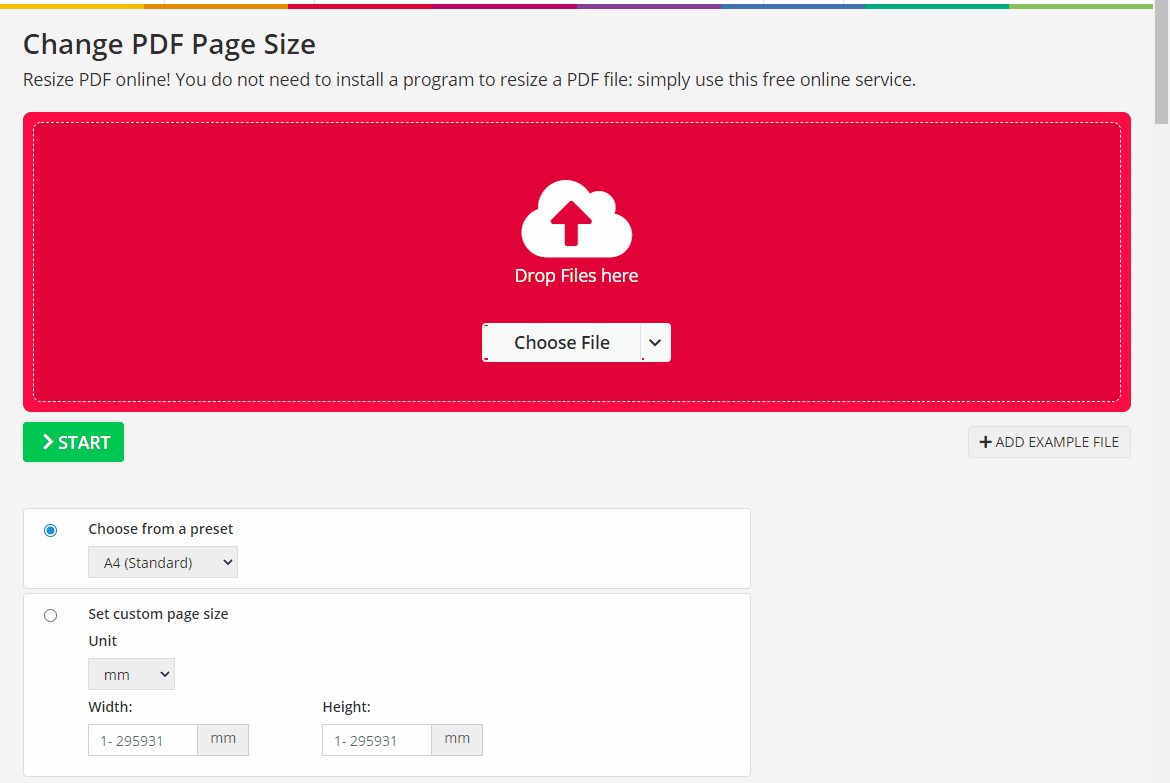Select the Set custom page size radio button
The width and height of the screenshot is (1170, 783).
coord(50,615)
